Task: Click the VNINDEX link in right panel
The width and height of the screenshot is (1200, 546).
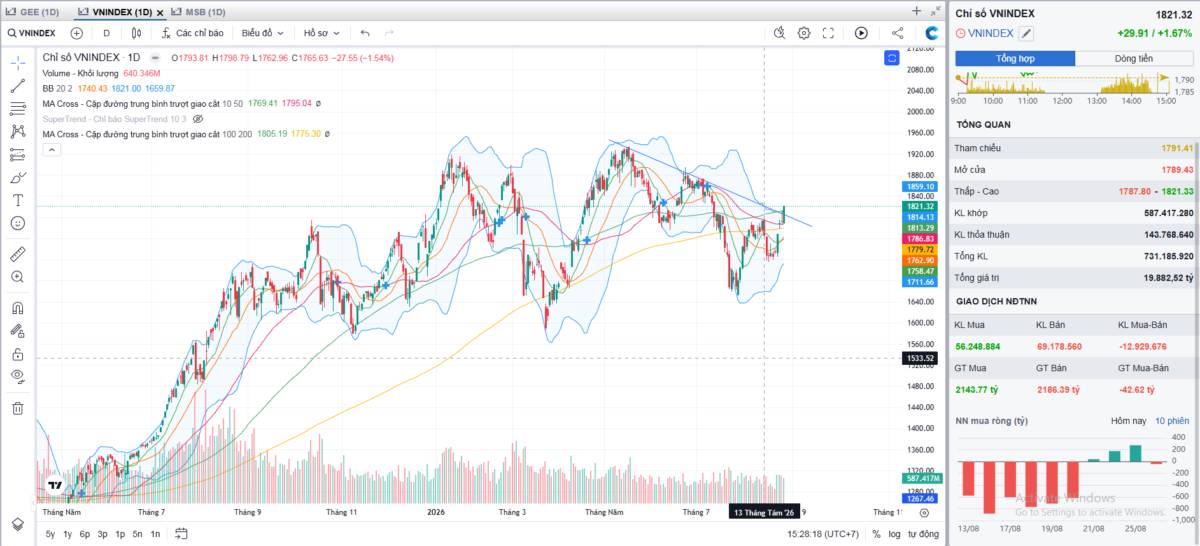Action: (991, 33)
